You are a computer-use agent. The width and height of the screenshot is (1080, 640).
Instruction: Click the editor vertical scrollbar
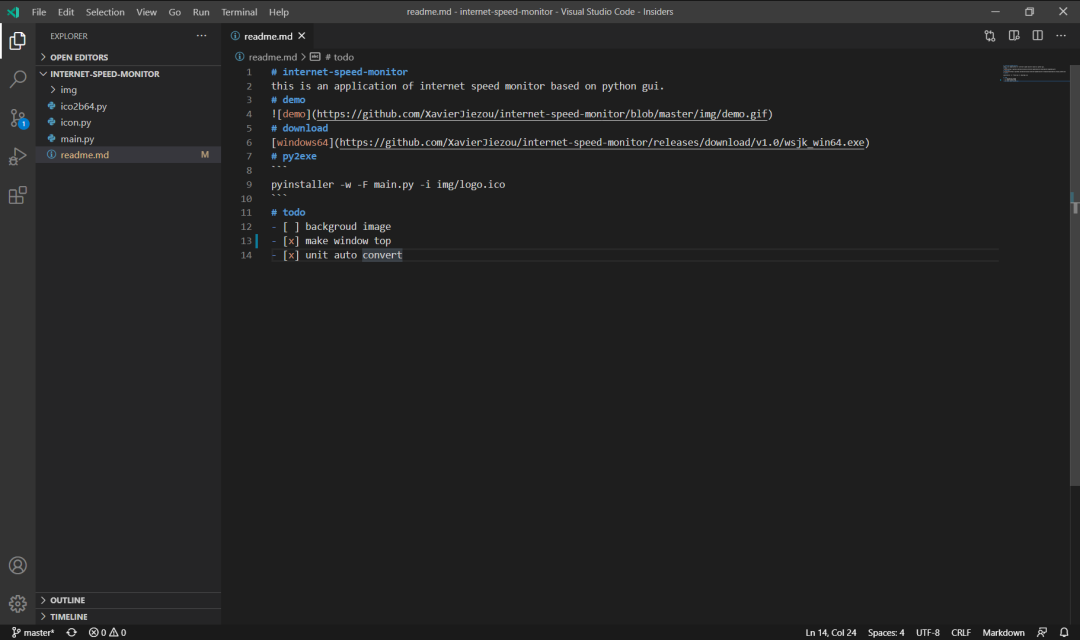[1074, 276]
